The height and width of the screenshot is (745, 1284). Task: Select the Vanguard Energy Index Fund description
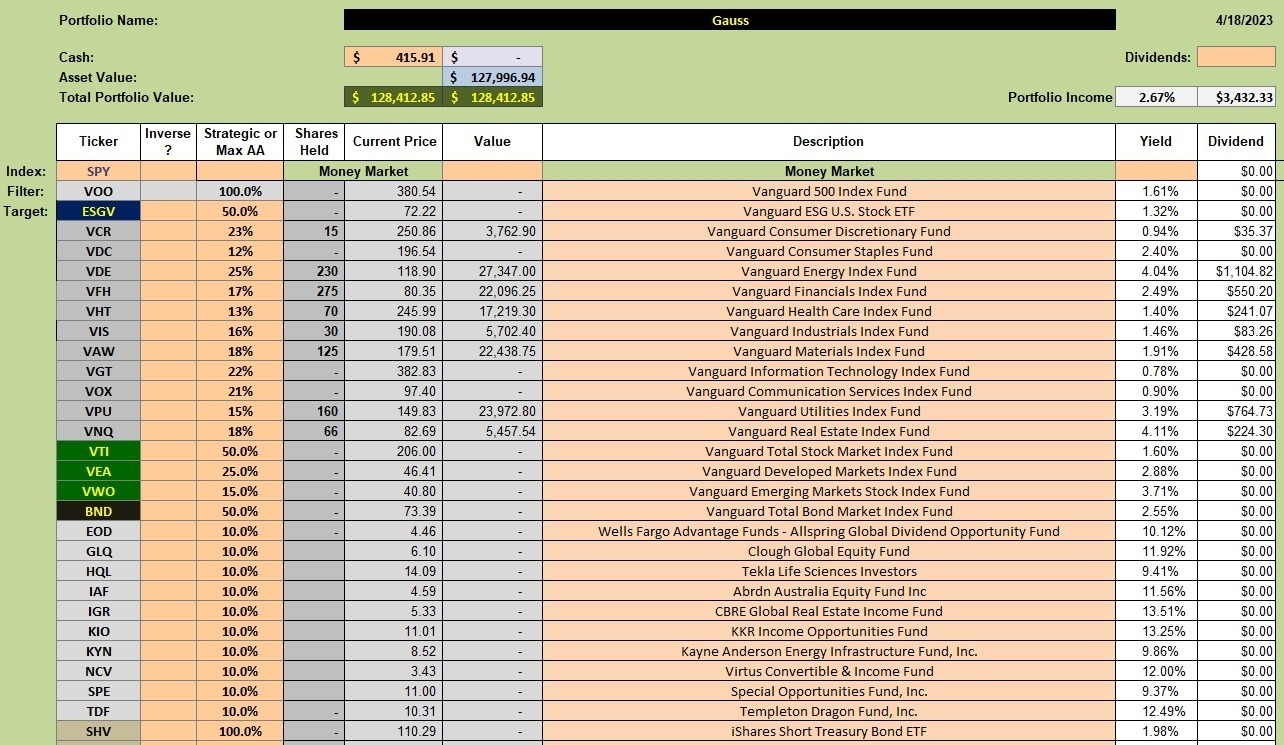[x=828, y=271]
